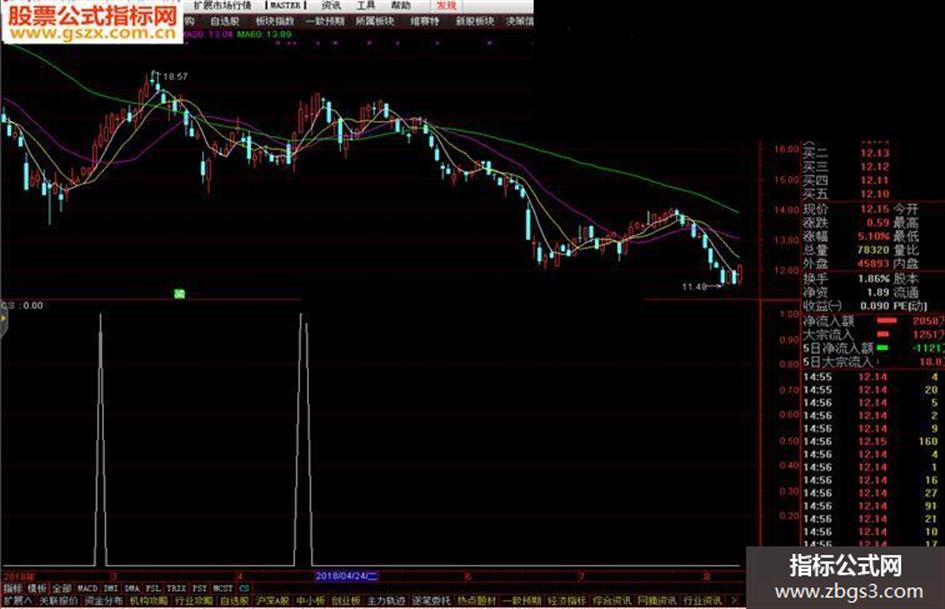This screenshot has height=609, width=945.
Task: Open the 工具 menu
Action: [365, 5]
